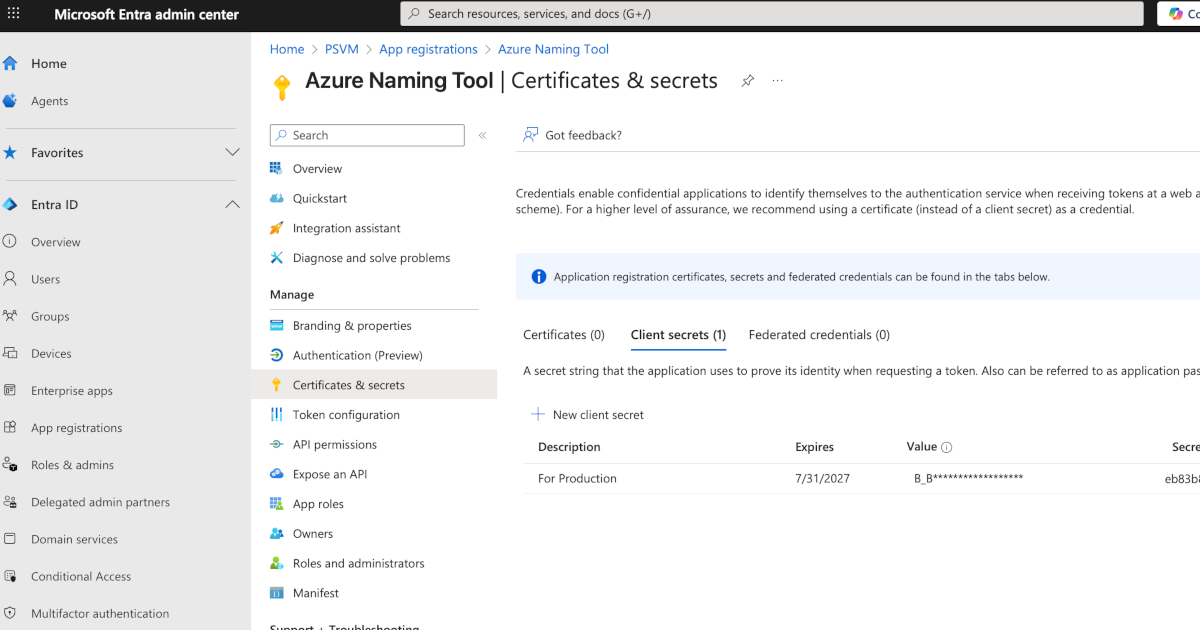This screenshot has height=630, width=1200.
Task: Pin the Azure Naming Tool page
Action: click(747, 81)
